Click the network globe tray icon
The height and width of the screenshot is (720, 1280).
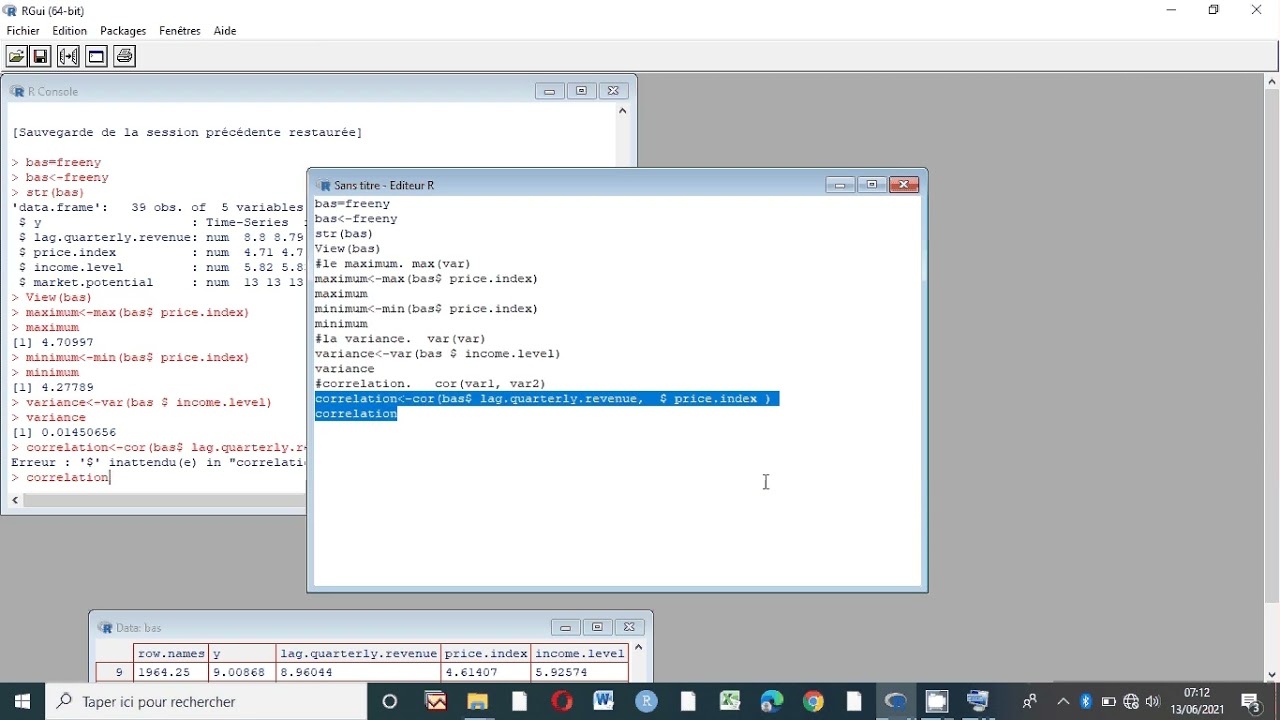(x=1131, y=702)
